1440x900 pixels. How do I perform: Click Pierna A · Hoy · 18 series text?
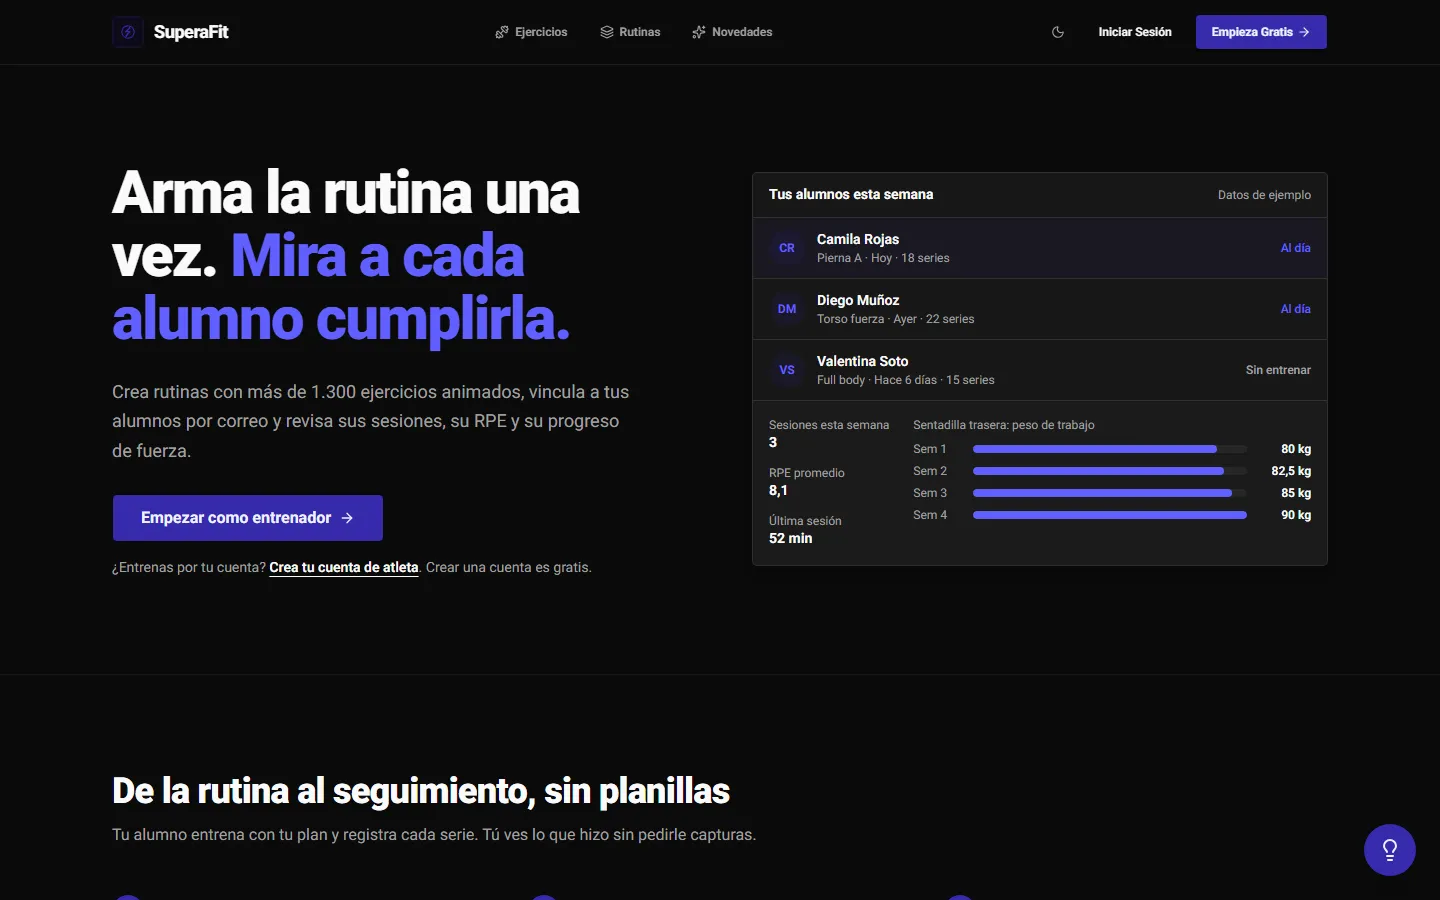[883, 258]
